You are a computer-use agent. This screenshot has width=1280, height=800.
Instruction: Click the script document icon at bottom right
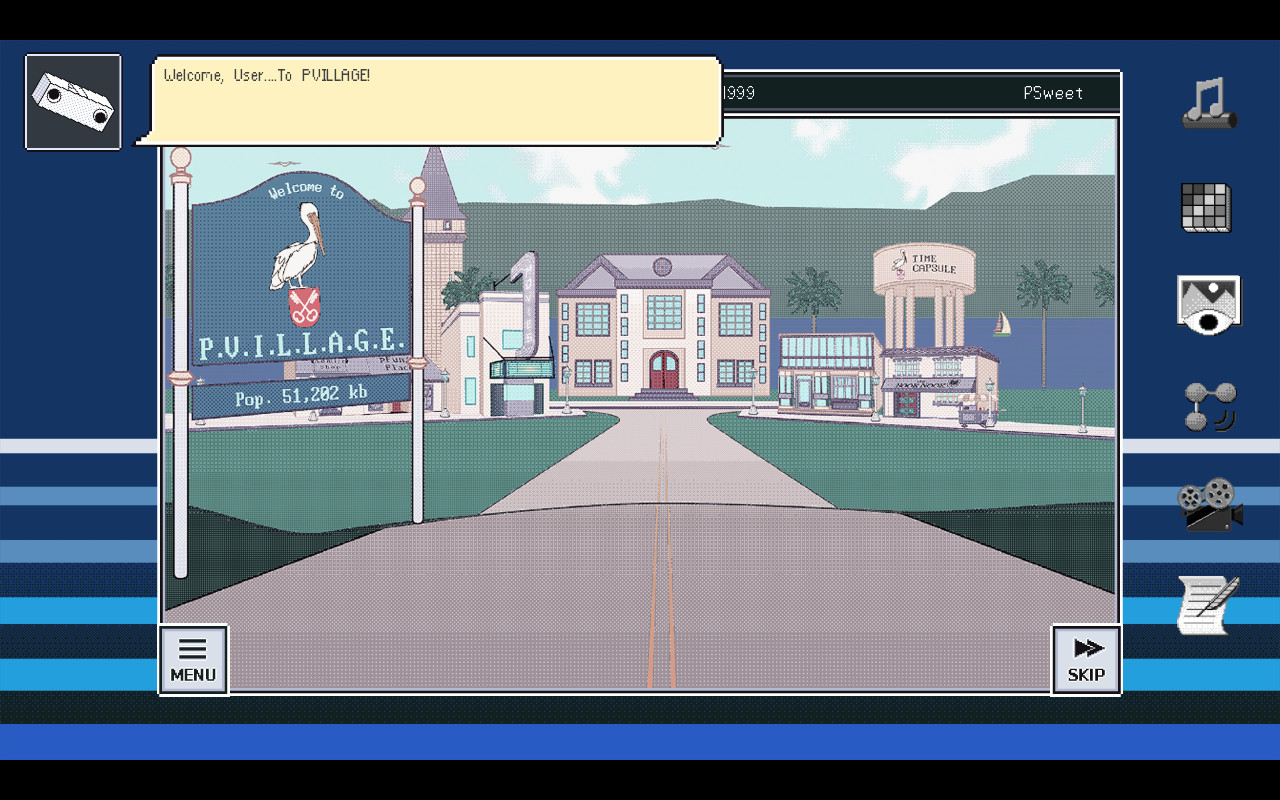(1207, 606)
